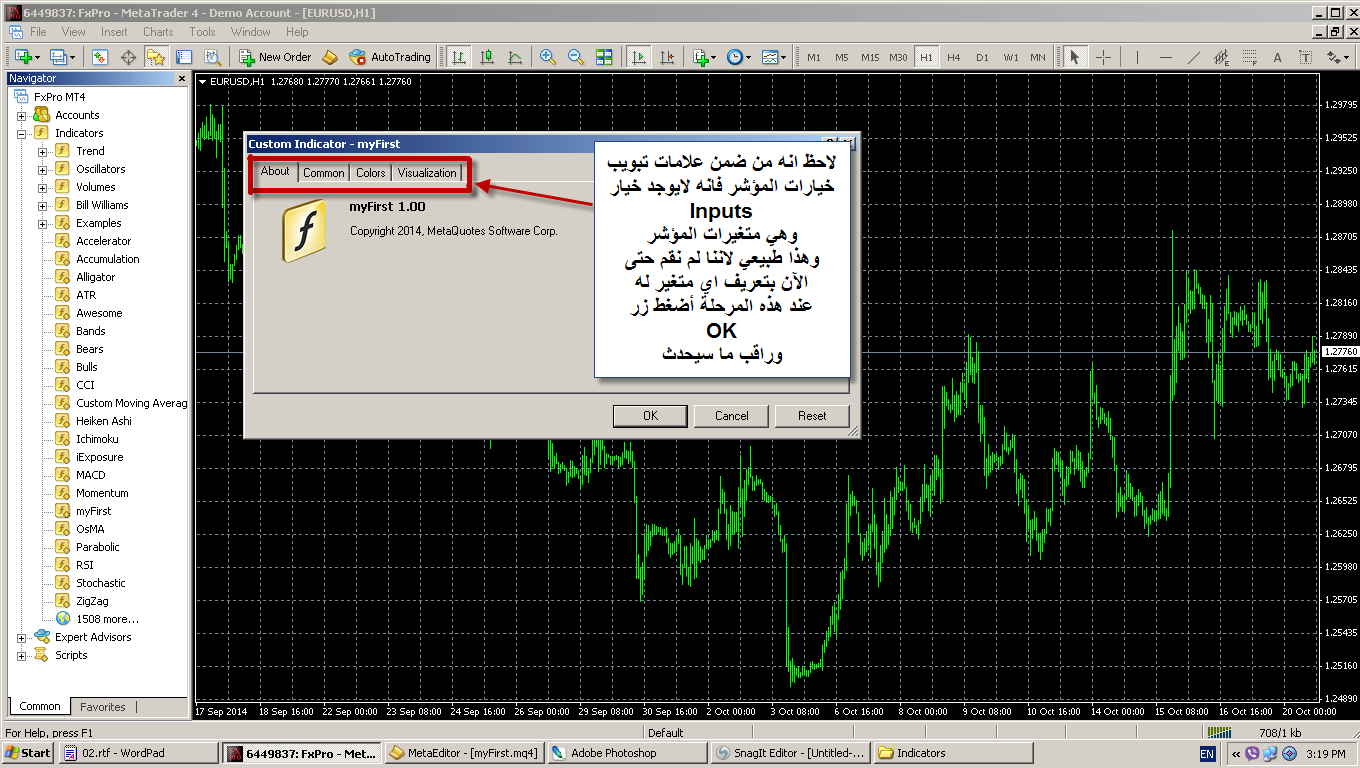Open the 02.rtf WordPad taskbar item
Image resolution: width=1360 pixels, height=768 pixels.
(138, 753)
